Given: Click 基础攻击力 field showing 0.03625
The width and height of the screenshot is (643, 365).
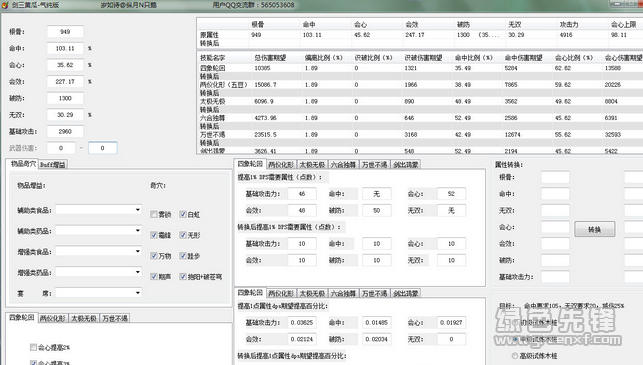Looking at the screenshot, I should (302, 322).
